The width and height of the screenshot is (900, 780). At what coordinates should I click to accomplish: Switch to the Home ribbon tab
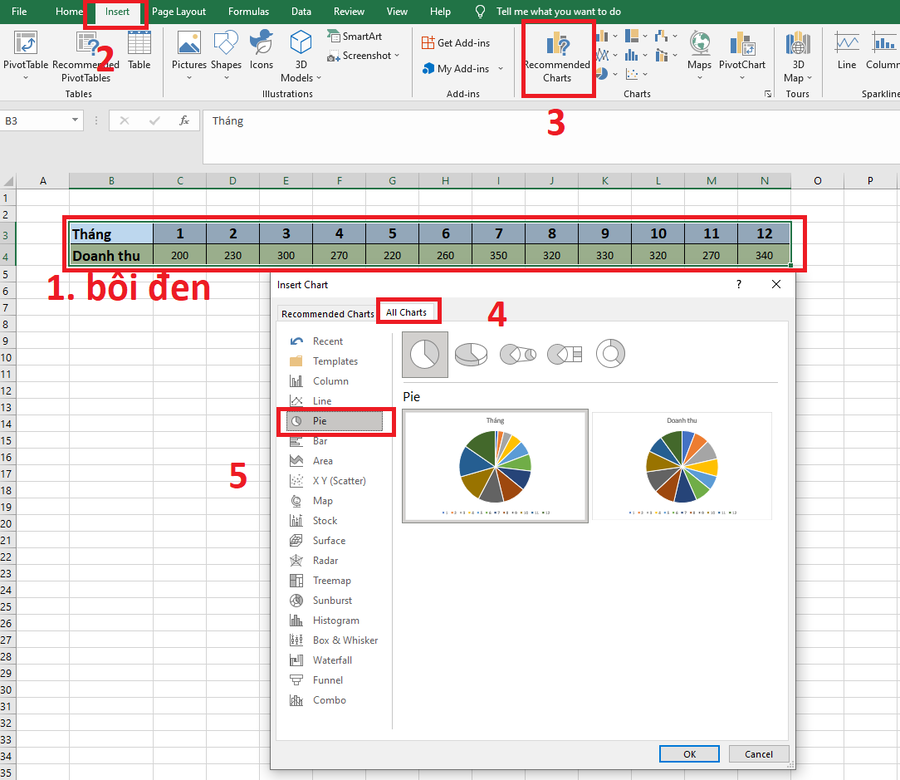68,11
